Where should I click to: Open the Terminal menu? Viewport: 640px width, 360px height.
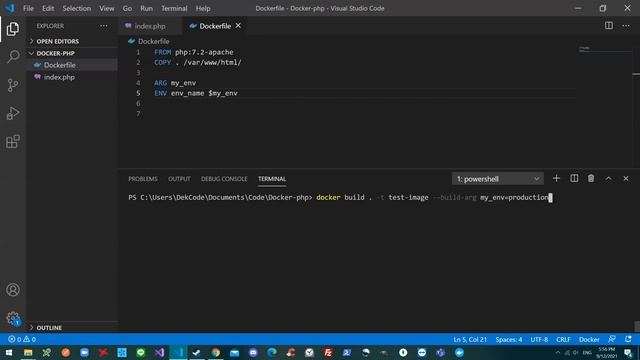(174, 8)
